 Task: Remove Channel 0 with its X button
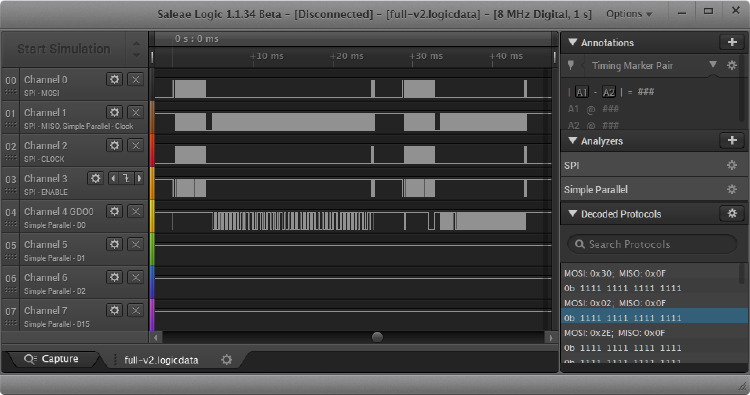[136, 79]
